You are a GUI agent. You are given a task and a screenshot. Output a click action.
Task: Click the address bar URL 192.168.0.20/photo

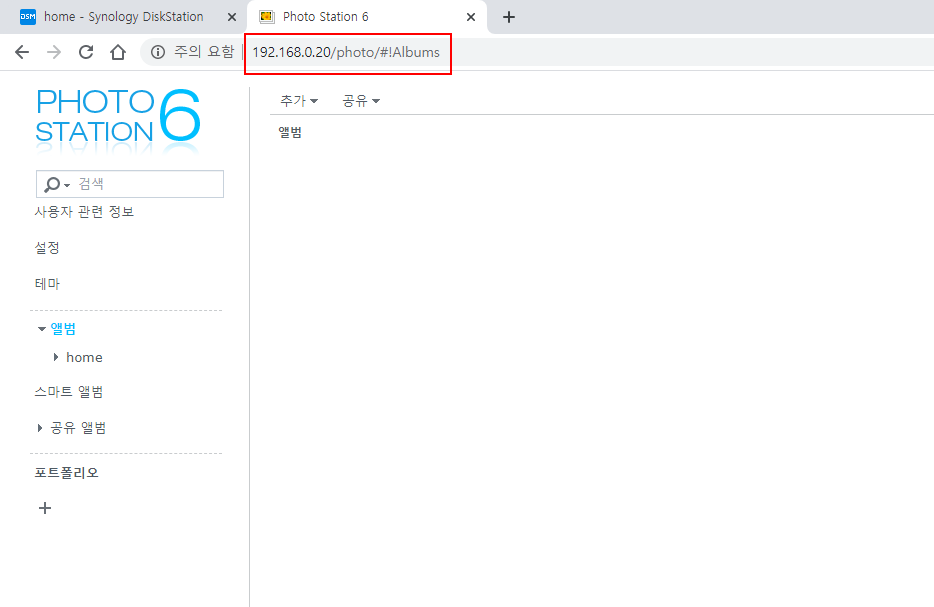click(346, 52)
